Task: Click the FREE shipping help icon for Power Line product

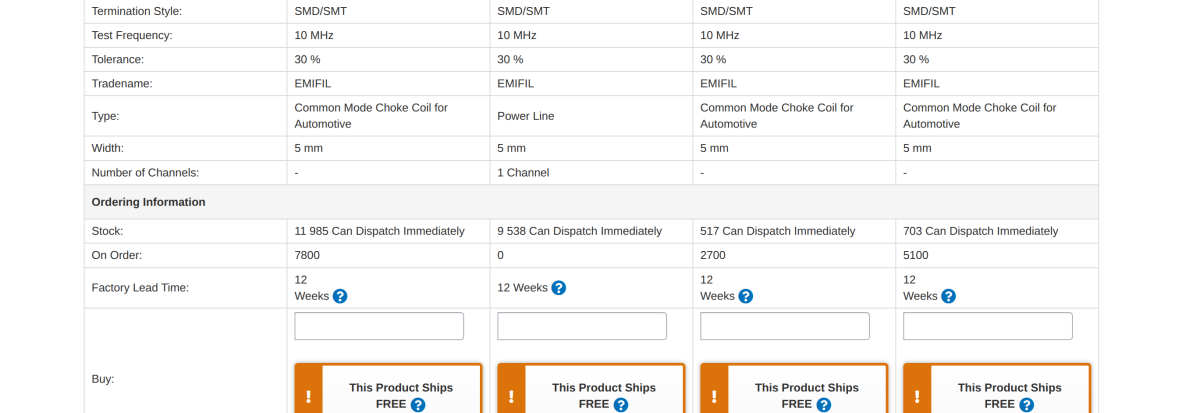Action: 621,405
